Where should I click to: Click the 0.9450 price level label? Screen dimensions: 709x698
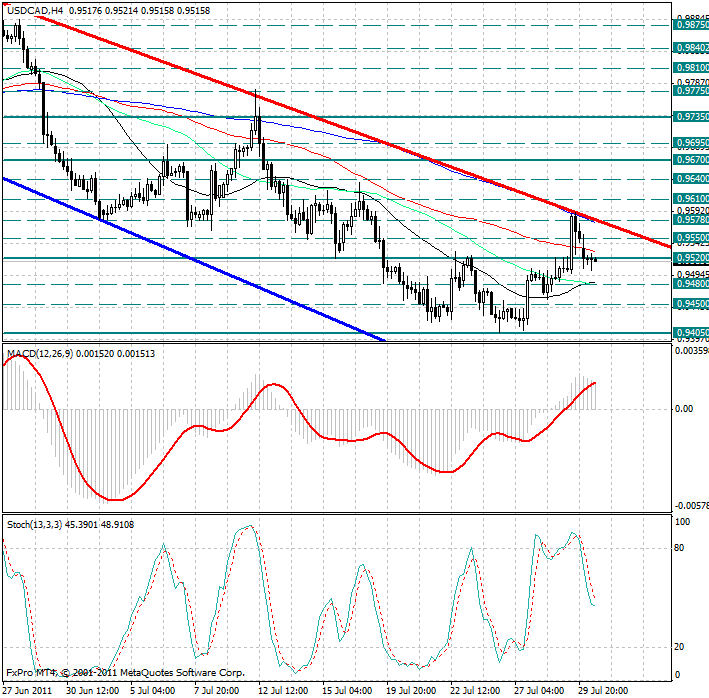tap(692, 303)
